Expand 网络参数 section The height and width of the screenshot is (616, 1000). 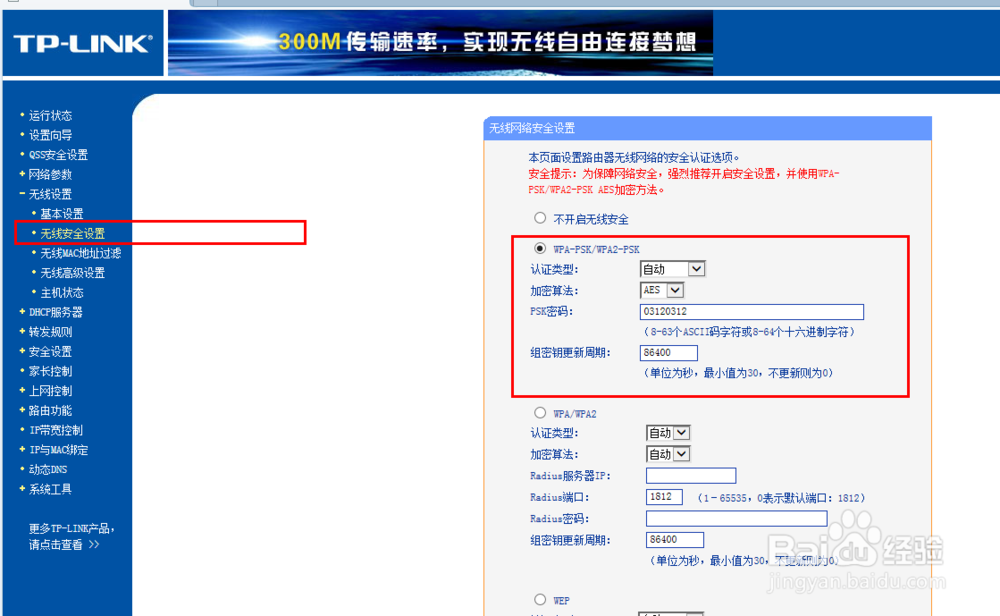pos(50,175)
